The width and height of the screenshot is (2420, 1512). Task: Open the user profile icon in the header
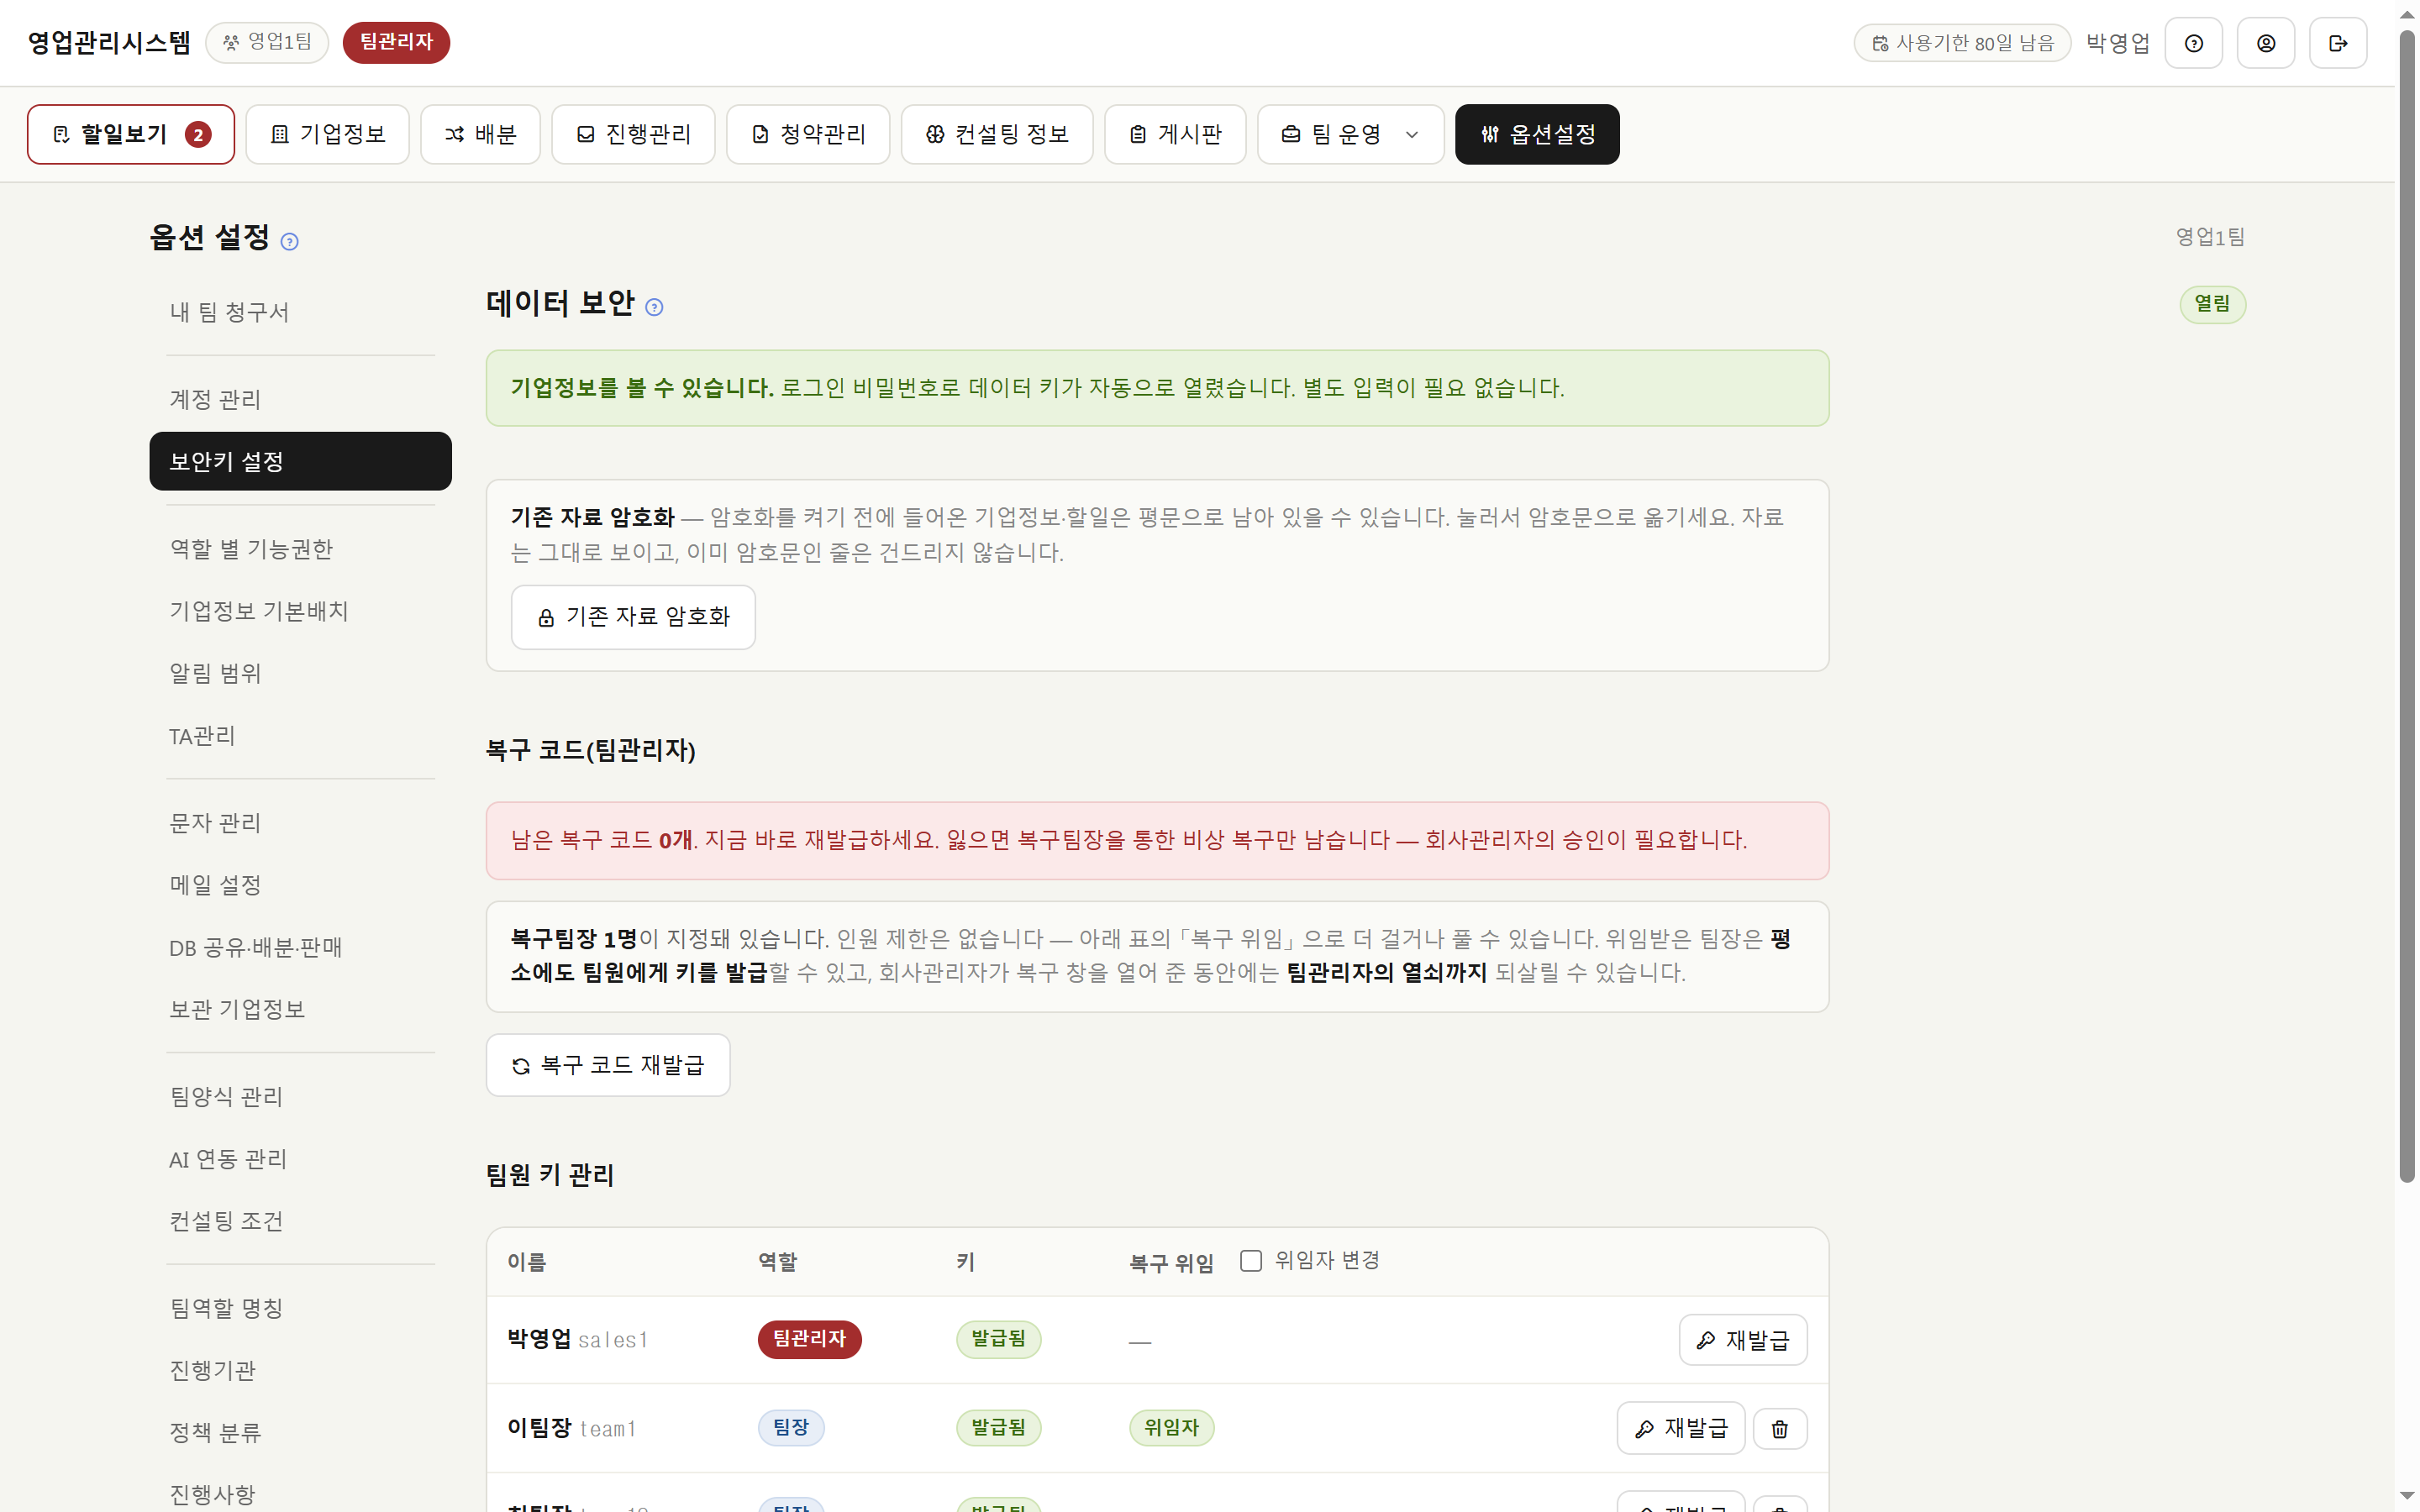(x=2265, y=43)
